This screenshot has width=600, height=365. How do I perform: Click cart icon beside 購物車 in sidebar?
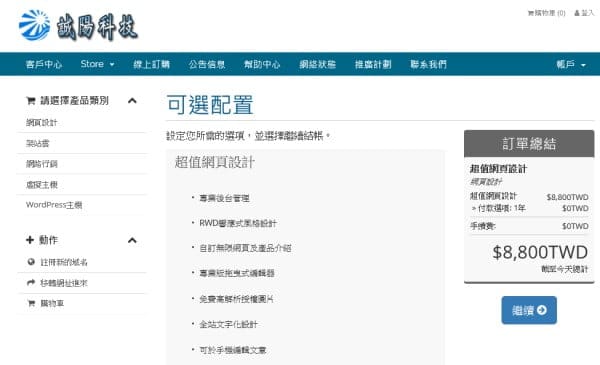31,303
